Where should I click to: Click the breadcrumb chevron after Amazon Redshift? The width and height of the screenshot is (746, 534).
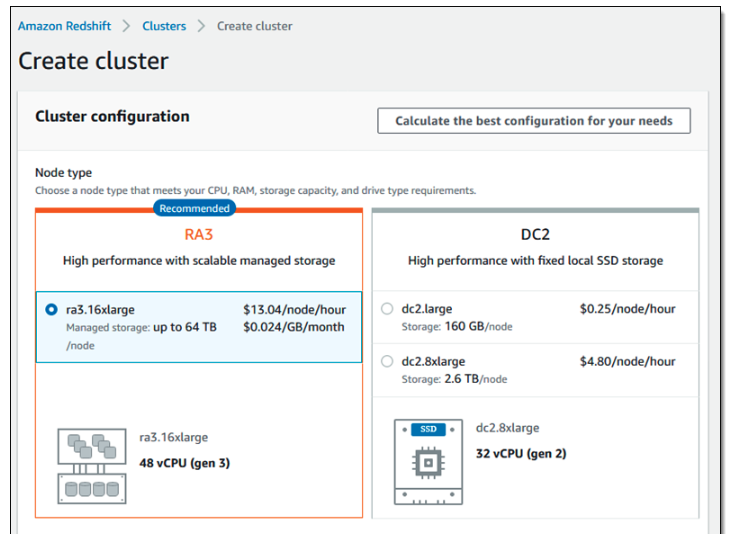coord(126,26)
